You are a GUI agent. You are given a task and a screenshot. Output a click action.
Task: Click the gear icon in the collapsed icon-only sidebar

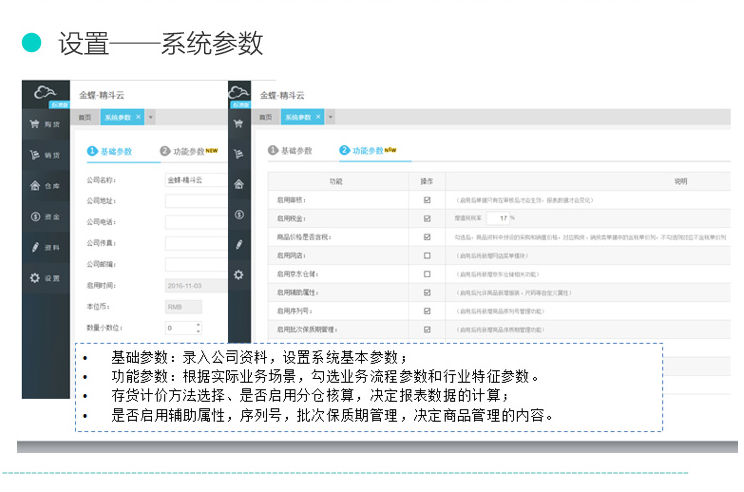239,275
